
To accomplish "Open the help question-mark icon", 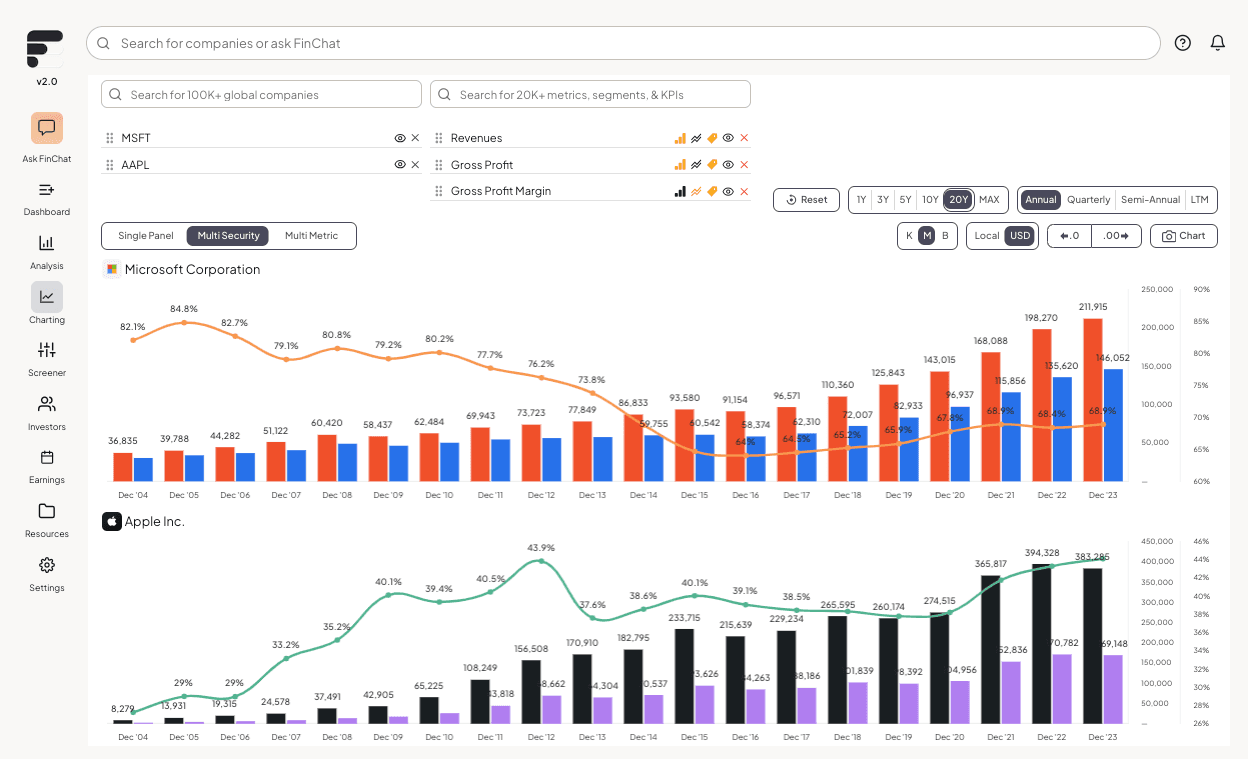I will [1183, 43].
